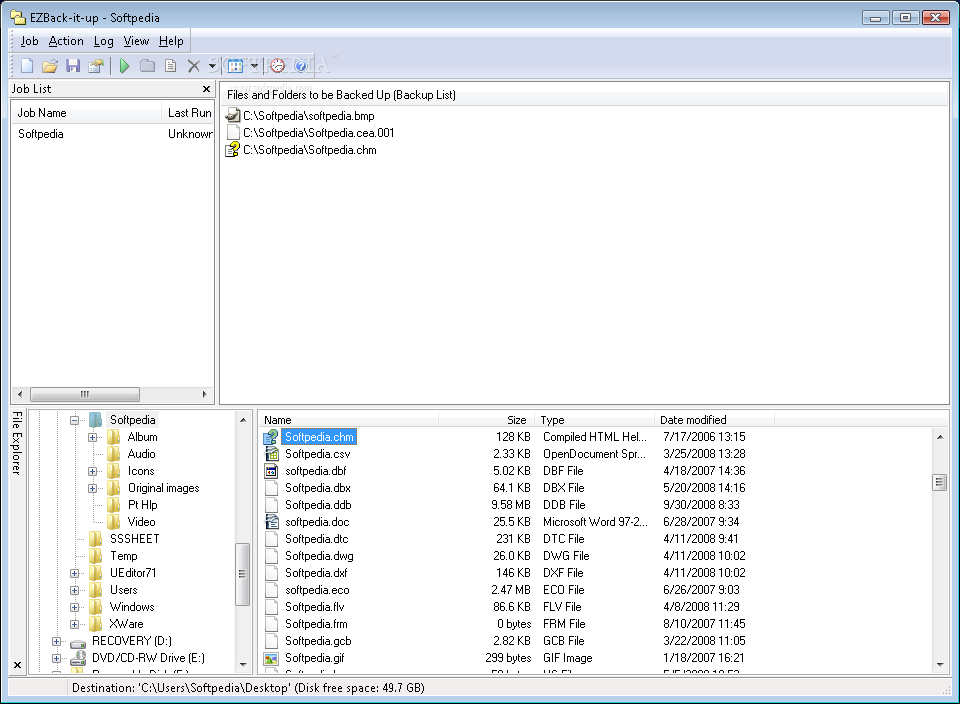Select the softpedia.eco file
Viewport: 960px width, 704px height.
coord(317,590)
